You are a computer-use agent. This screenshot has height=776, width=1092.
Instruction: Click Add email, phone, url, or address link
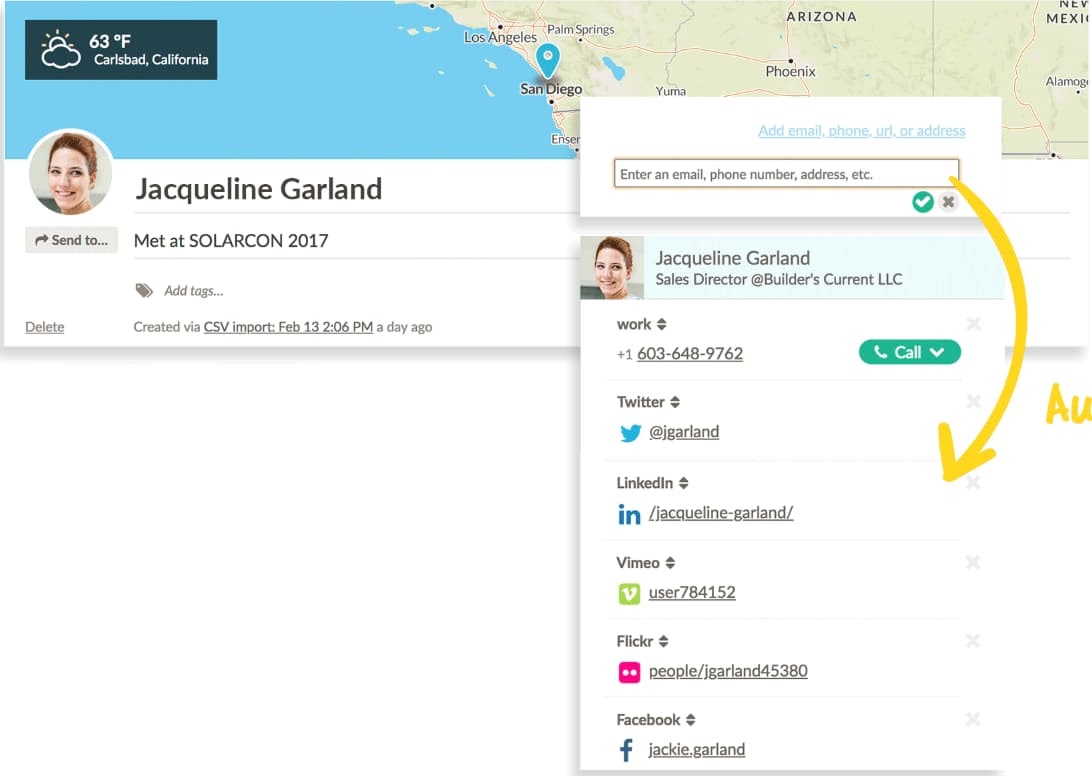[861, 130]
